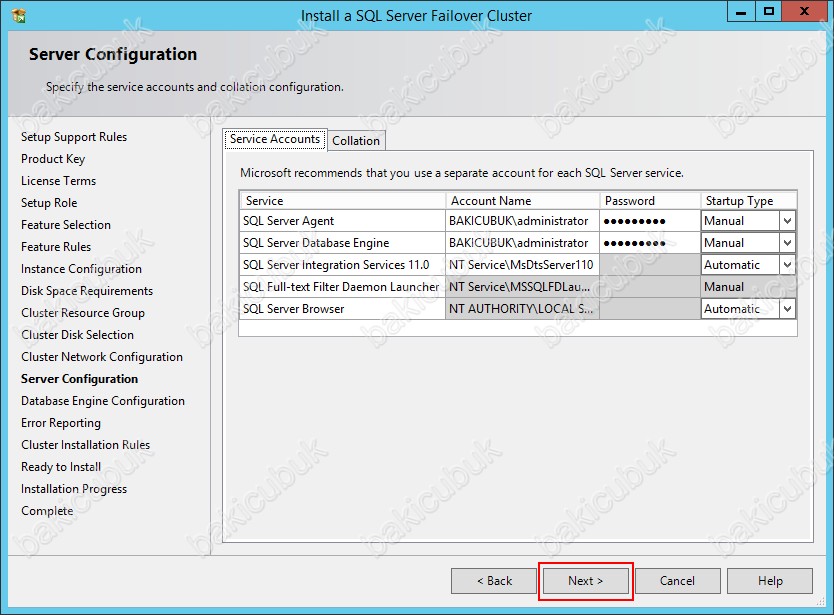The width and height of the screenshot is (834, 615).
Task: Click Cluster Disk Selection step
Action: 78,335
